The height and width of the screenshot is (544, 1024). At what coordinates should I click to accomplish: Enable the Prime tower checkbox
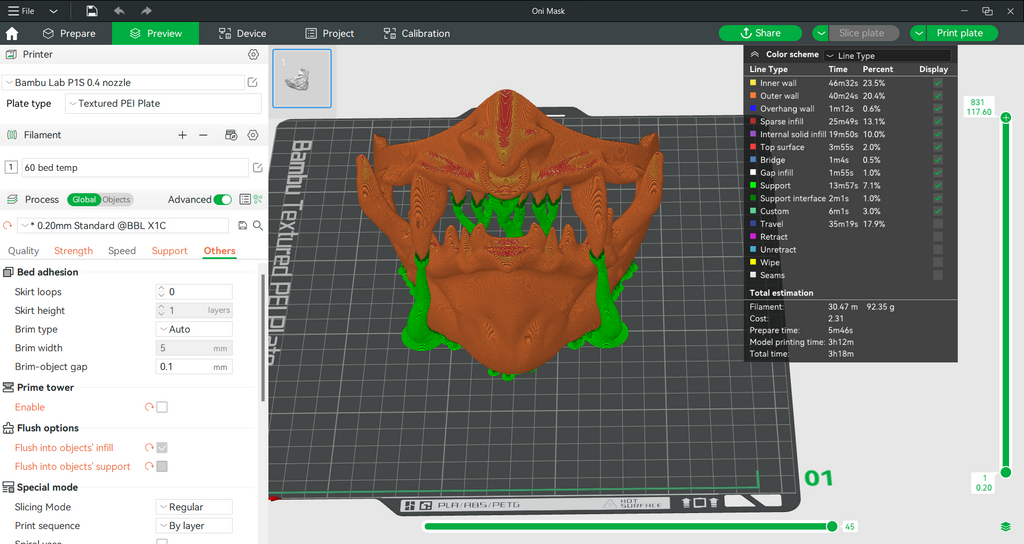pos(162,407)
